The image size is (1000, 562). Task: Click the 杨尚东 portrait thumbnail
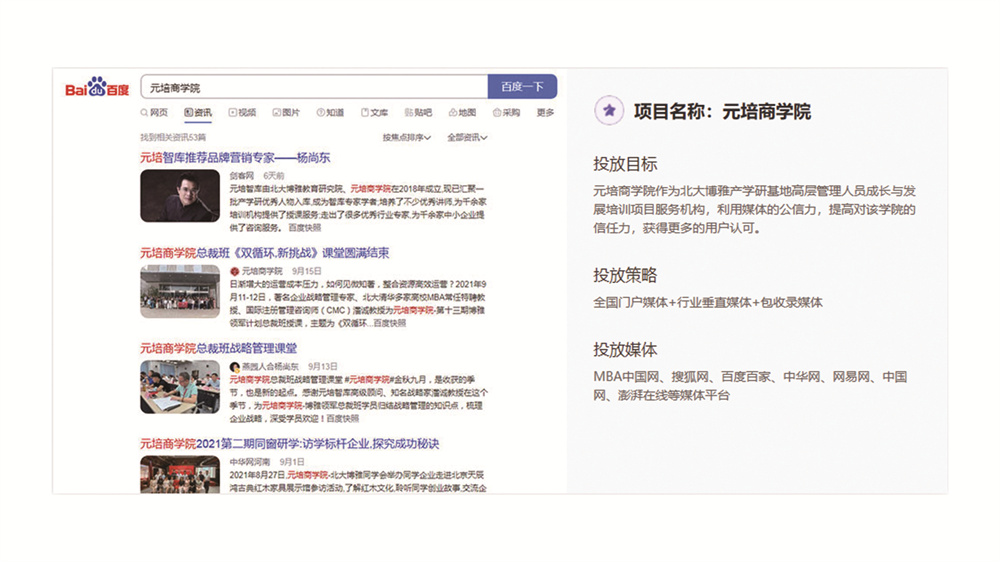click(180, 196)
